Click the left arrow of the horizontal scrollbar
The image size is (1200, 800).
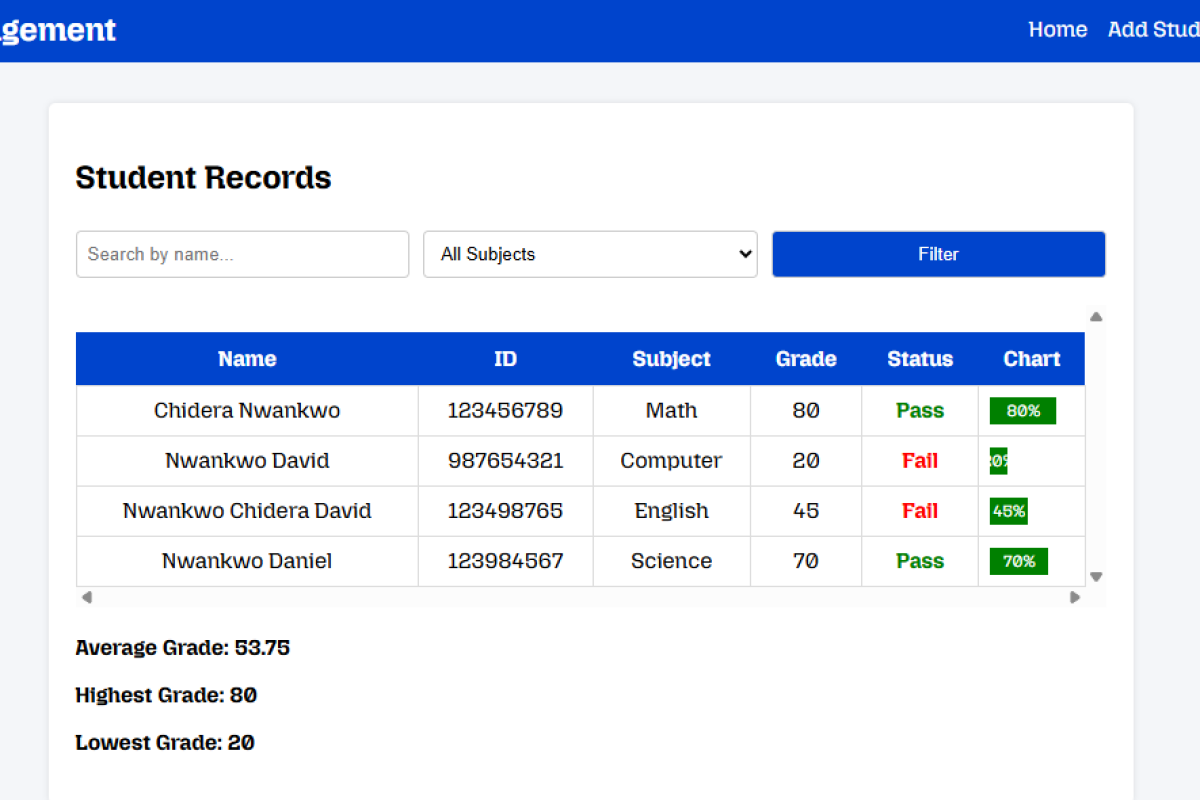point(87,597)
